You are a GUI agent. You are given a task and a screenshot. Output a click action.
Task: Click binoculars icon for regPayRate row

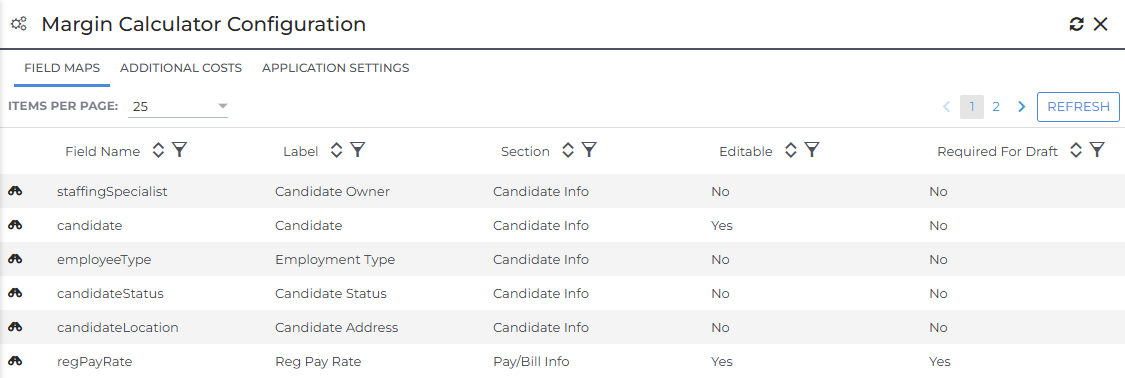pyautogui.click(x=16, y=362)
